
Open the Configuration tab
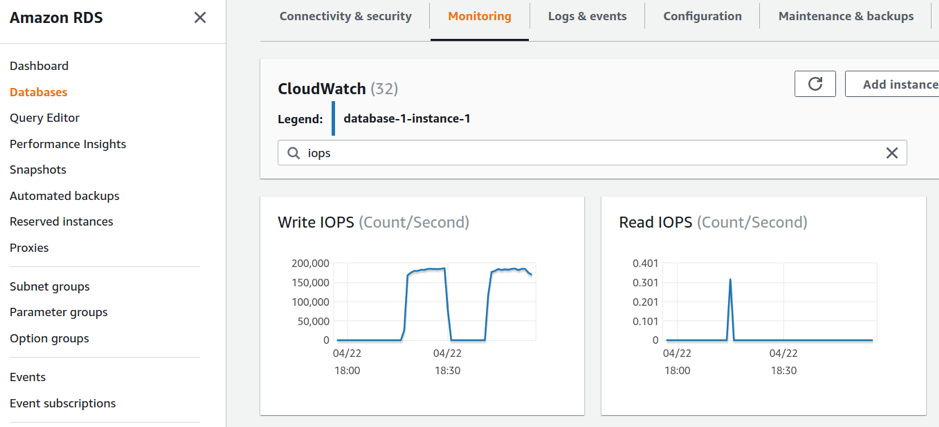[x=702, y=16]
